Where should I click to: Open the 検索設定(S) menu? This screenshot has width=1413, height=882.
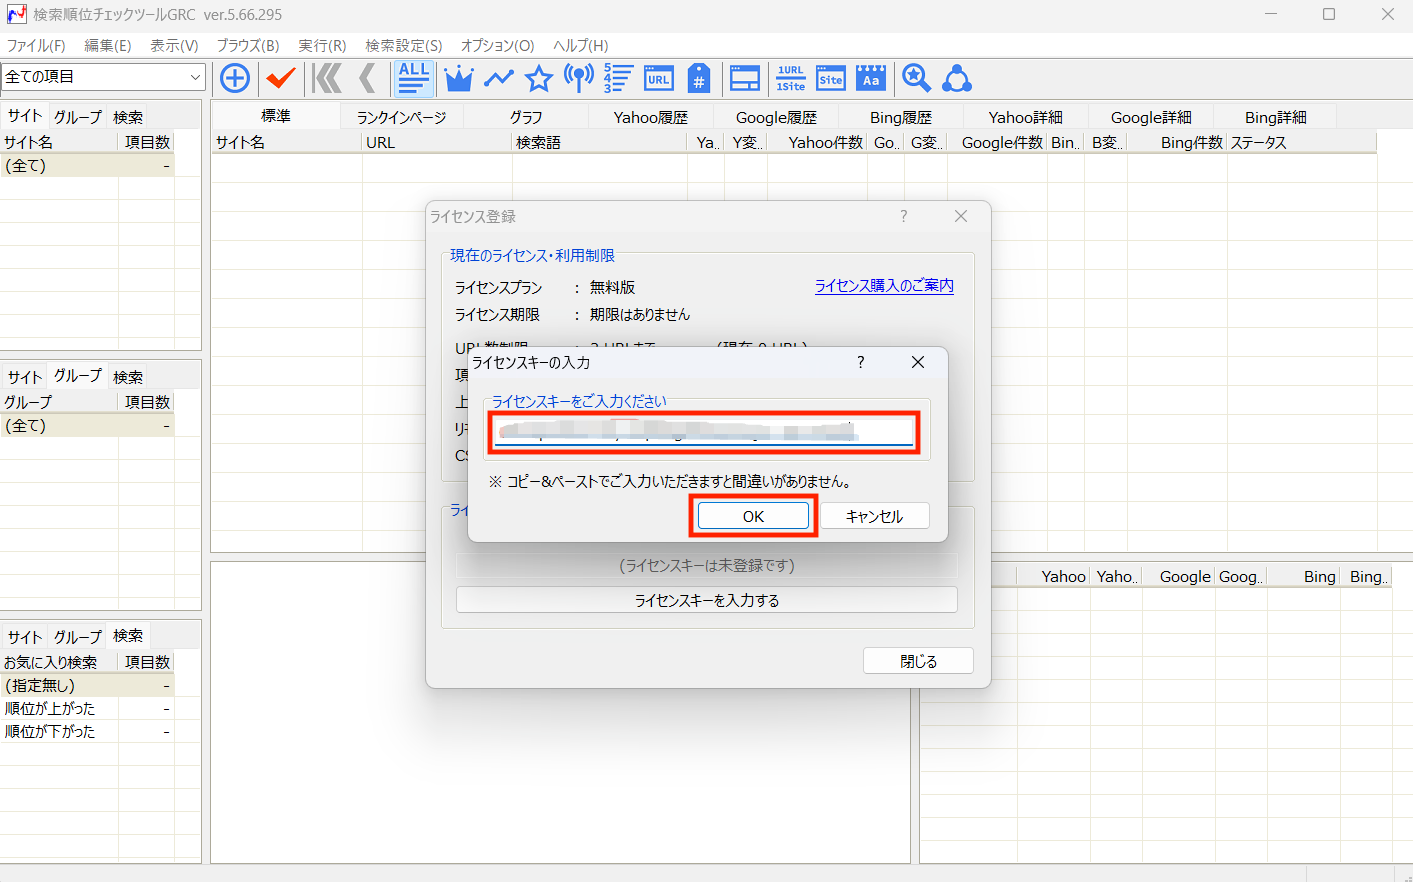(x=404, y=45)
